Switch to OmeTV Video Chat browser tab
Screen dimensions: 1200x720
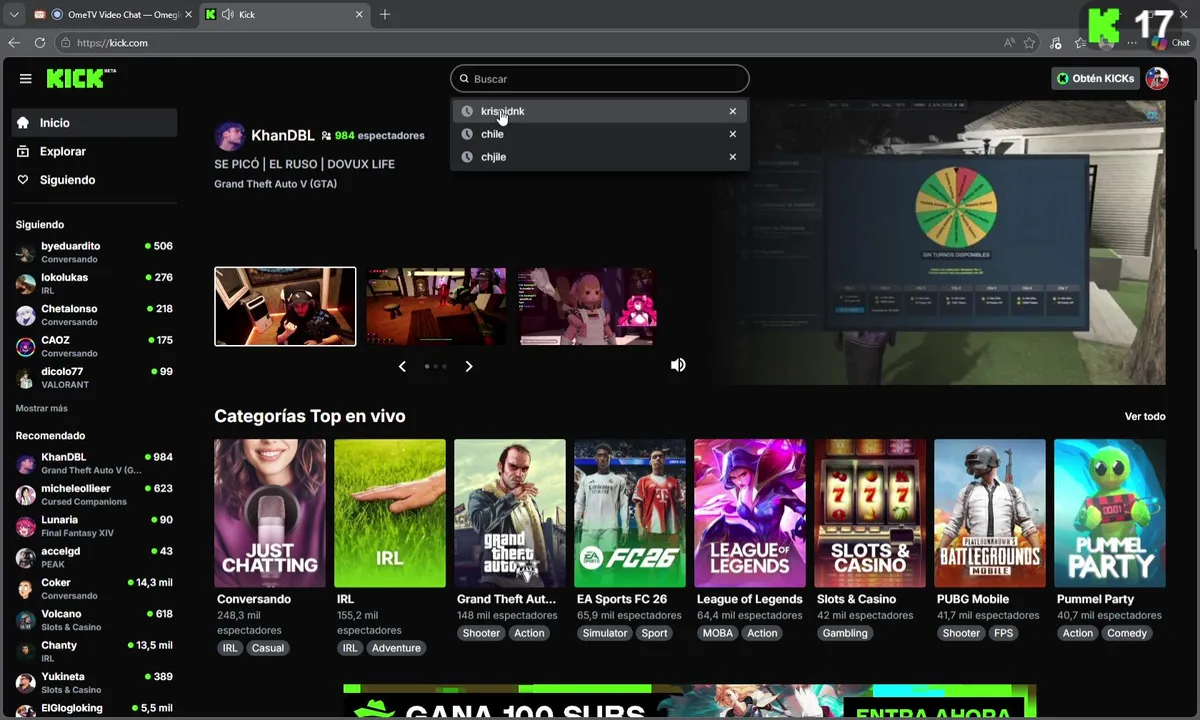pyautogui.click(x=113, y=14)
